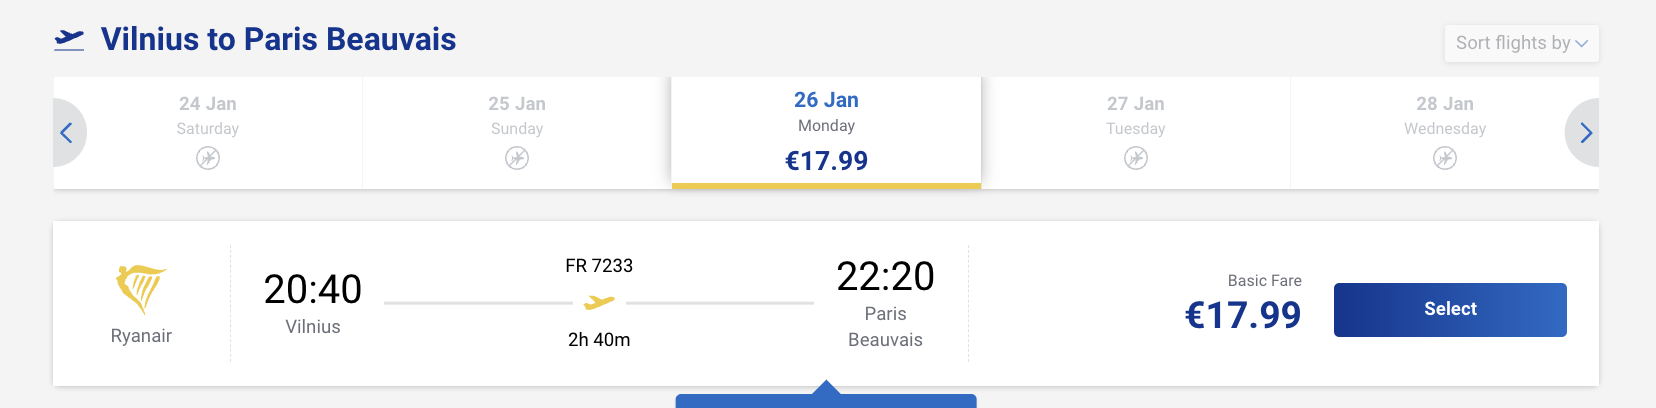Click the FR 7233 flight number
The height and width of the screenshot is (408, 1656).
tap(599, 266)
